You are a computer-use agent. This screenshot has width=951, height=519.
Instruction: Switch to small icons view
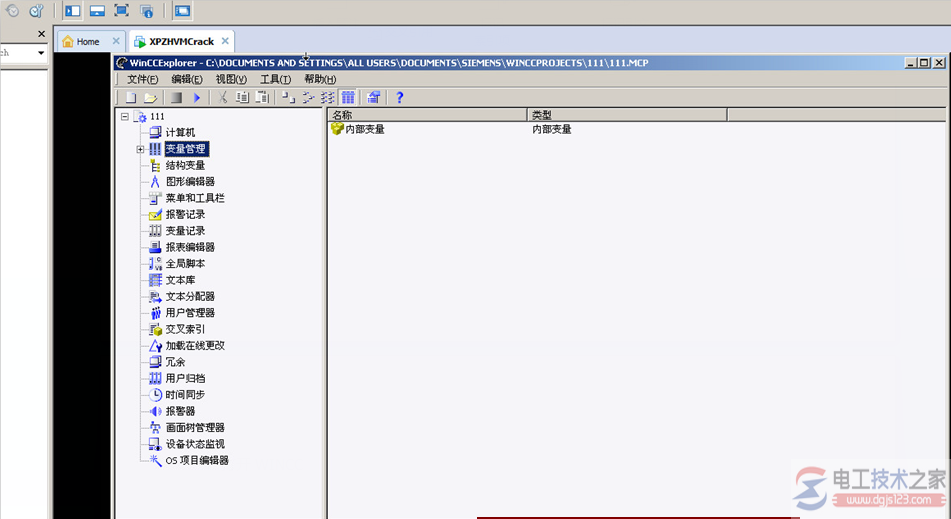click(308, 97)
